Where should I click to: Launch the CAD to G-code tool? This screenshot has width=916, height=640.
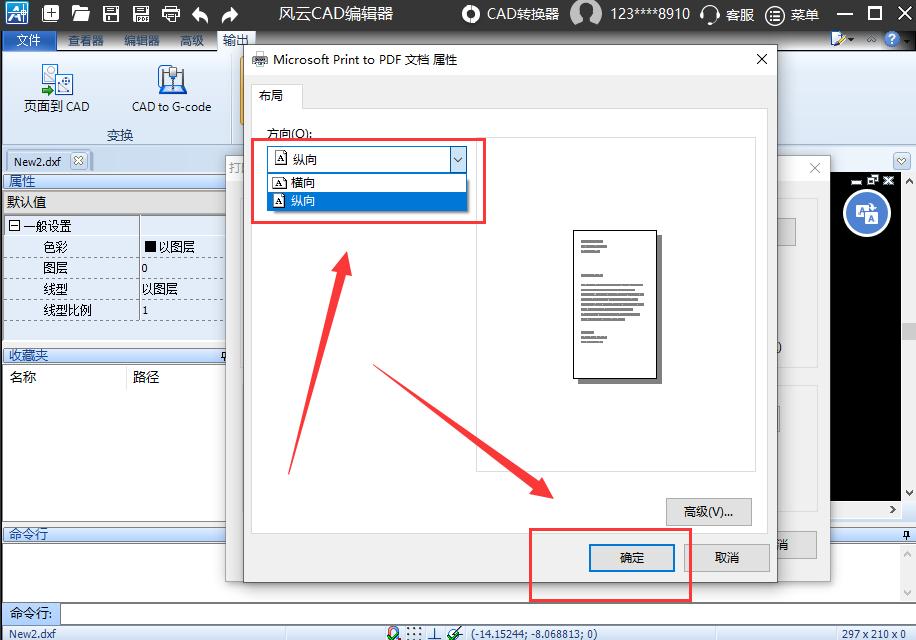pos(171,88)
